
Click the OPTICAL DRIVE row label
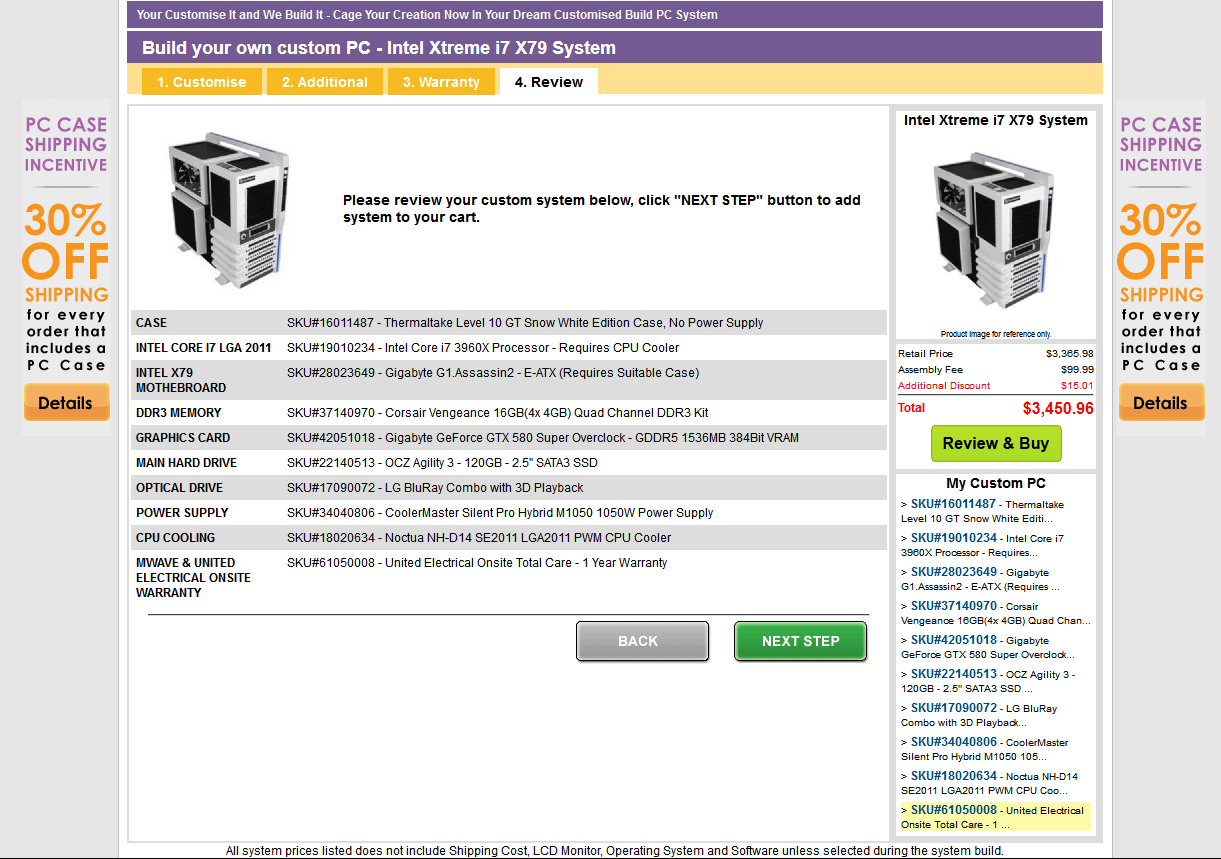179,488
